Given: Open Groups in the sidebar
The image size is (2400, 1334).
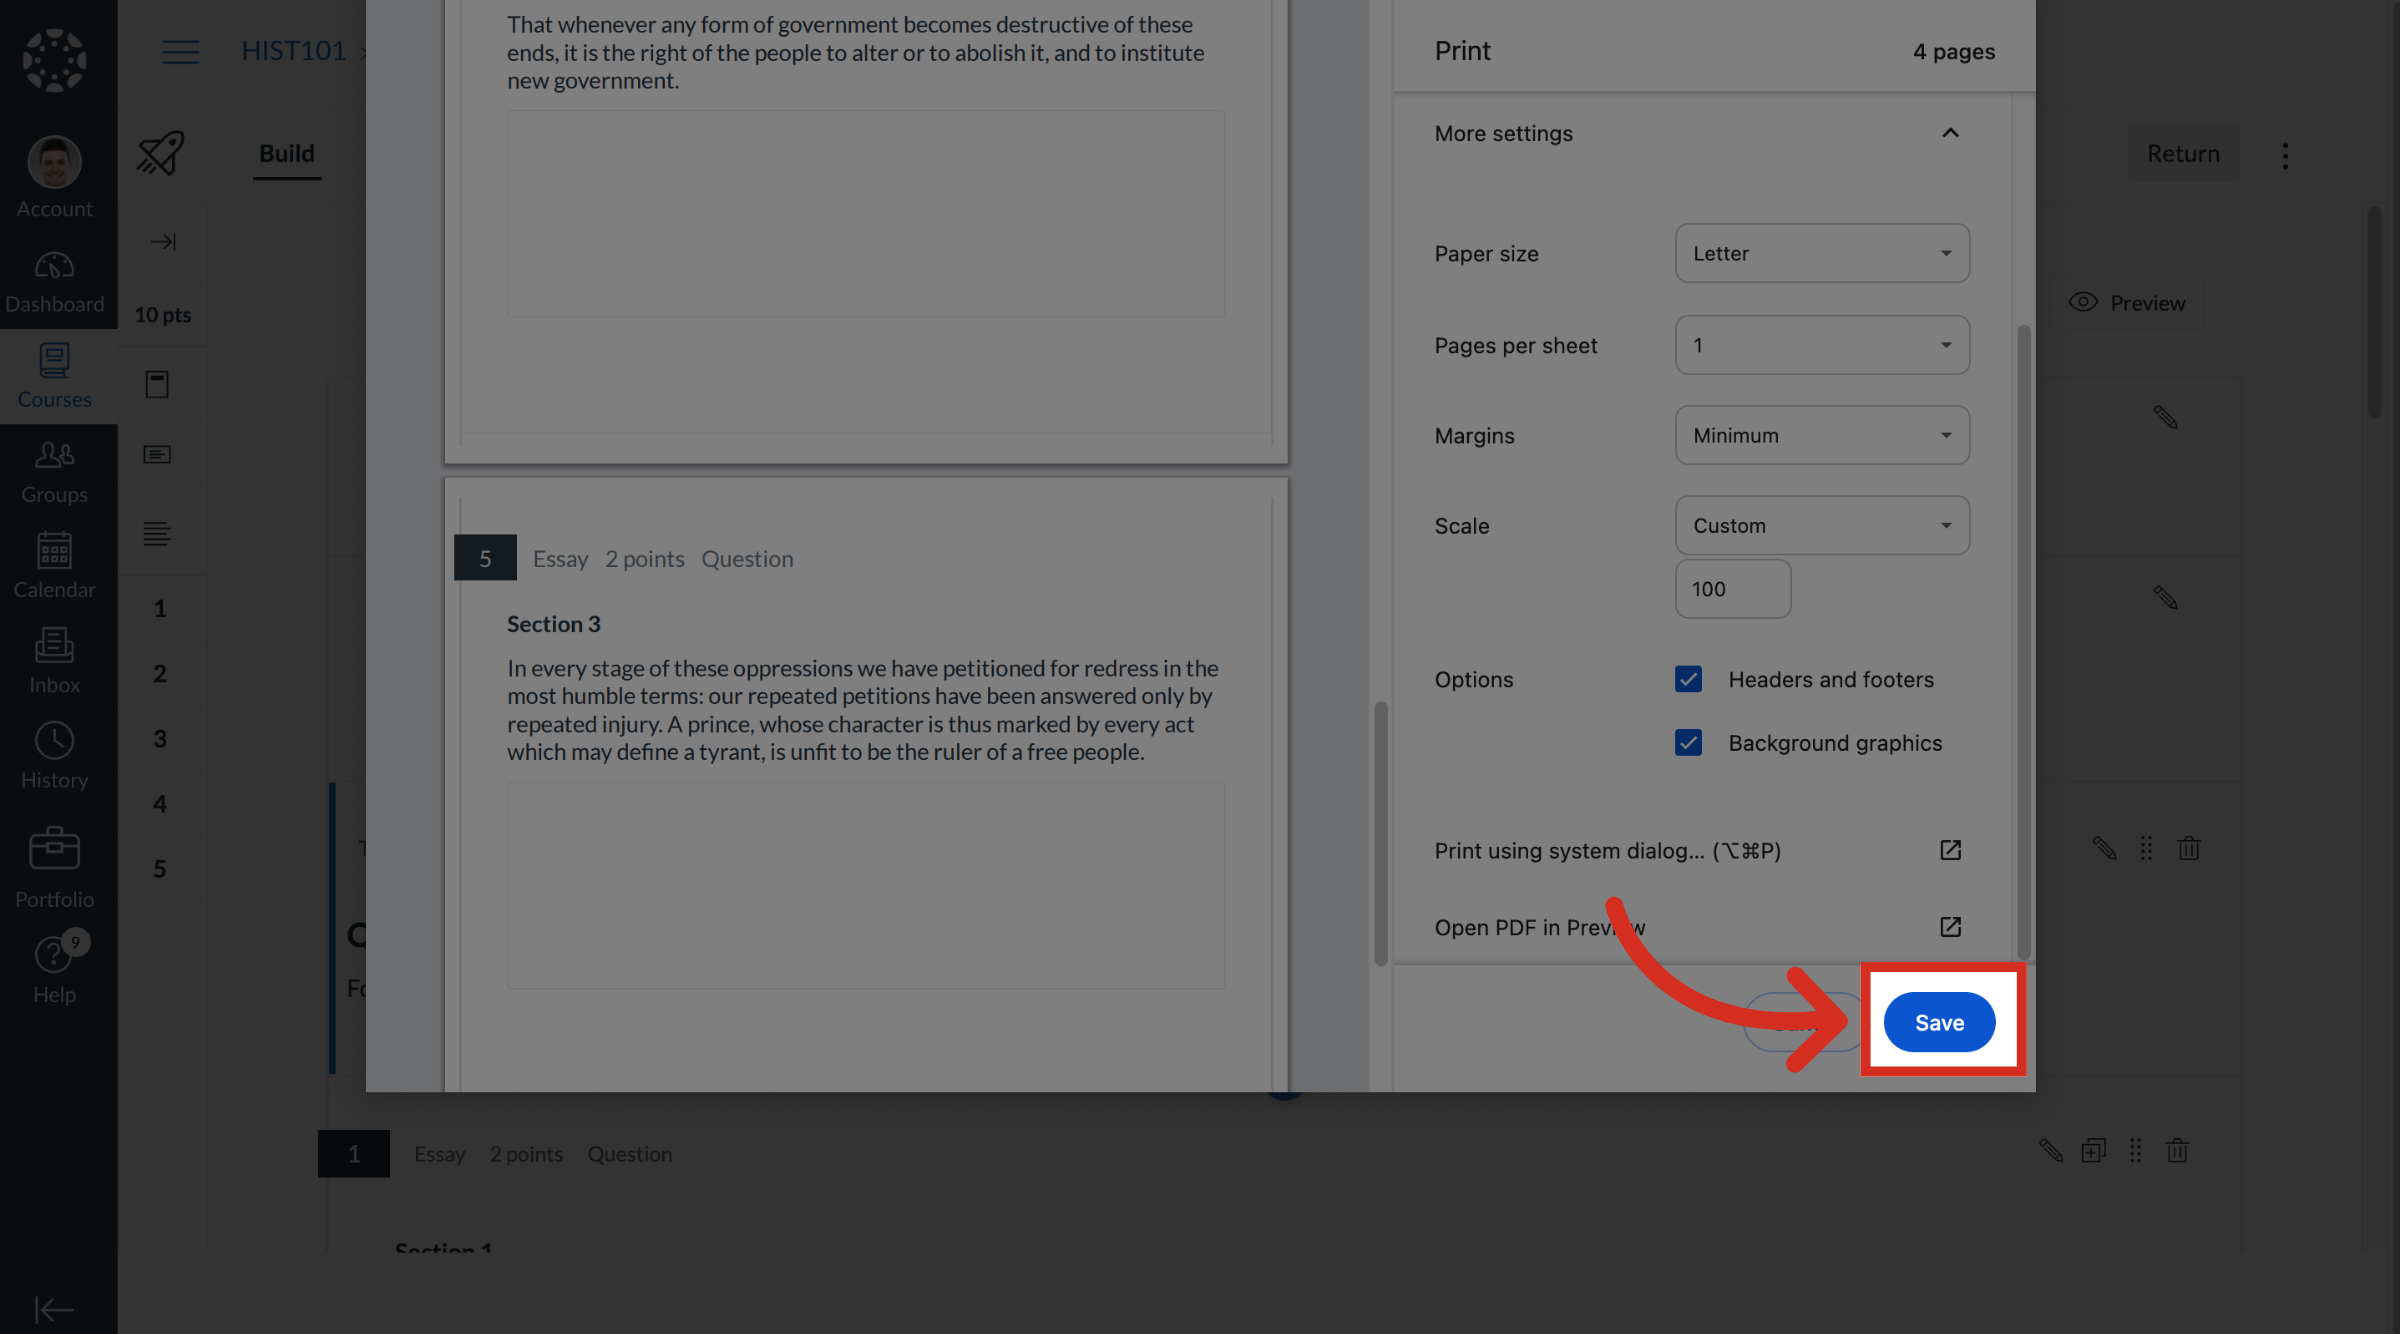Looking at the screenshot, I should click(54, 473).
